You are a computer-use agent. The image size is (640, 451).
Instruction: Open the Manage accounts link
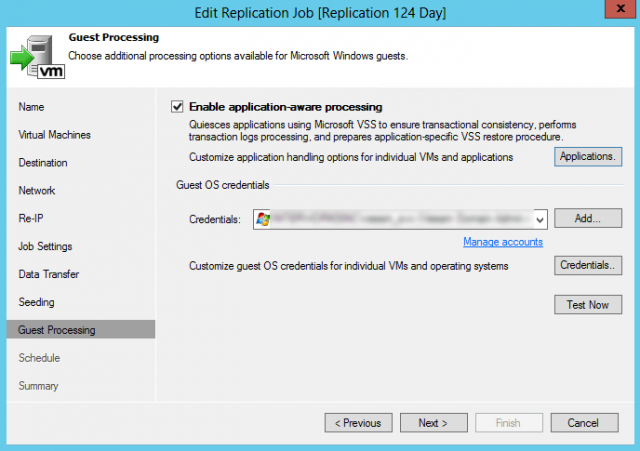pos(503,242)
